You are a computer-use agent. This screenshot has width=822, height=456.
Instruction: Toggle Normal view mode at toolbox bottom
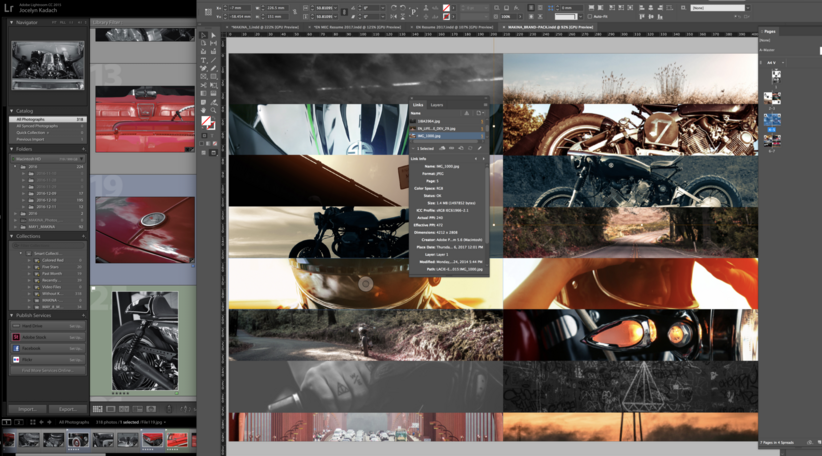coord(204,153)
